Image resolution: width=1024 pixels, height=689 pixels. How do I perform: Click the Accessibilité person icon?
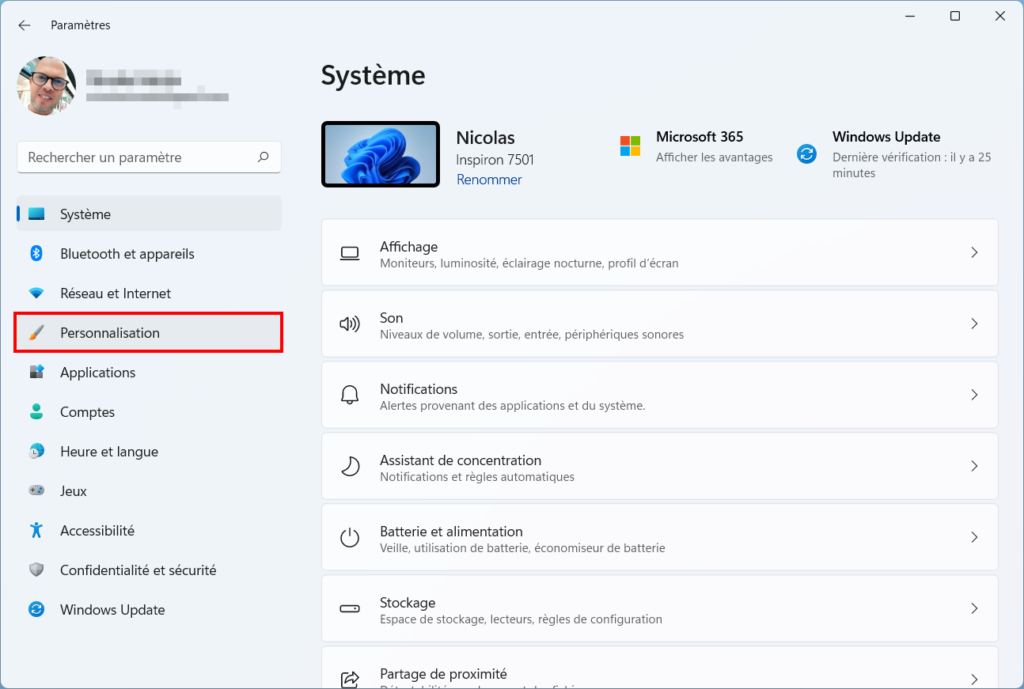(x=37, y=531)
